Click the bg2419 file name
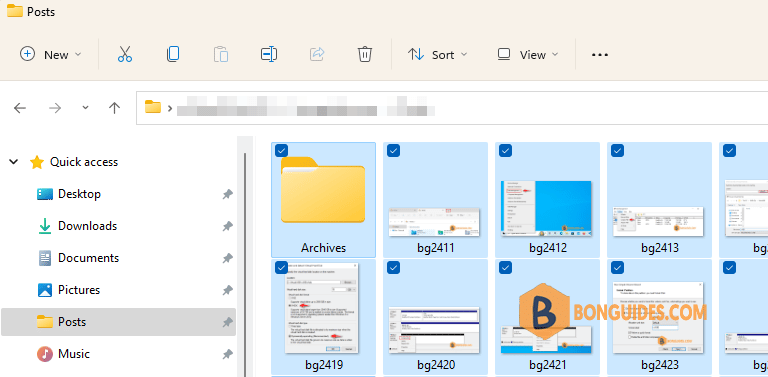The width and height of the screenshot is (768, 377). (x=323, y=365)
